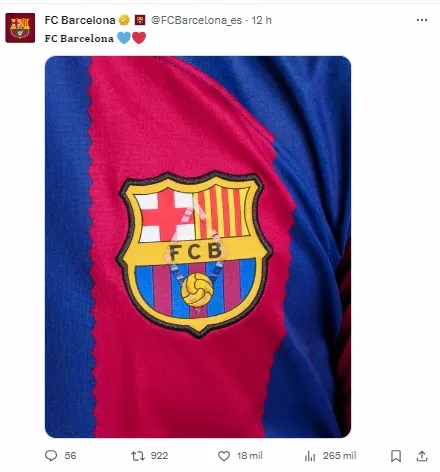Open the three-dot more options menu
440x472 pixels.
tap(422, 20)
